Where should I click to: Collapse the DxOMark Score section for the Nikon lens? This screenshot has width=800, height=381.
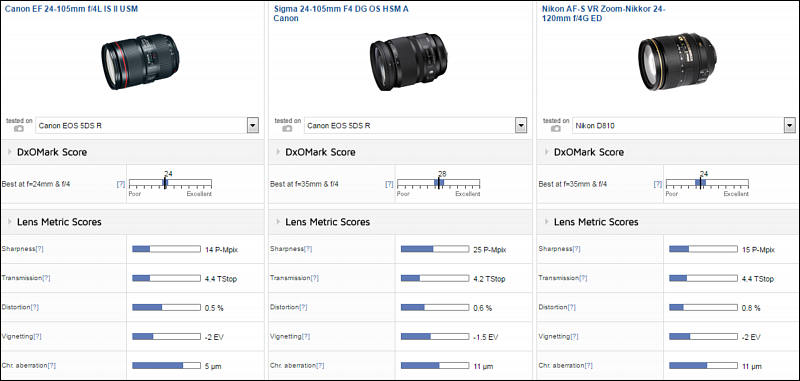tap(547, 152)
